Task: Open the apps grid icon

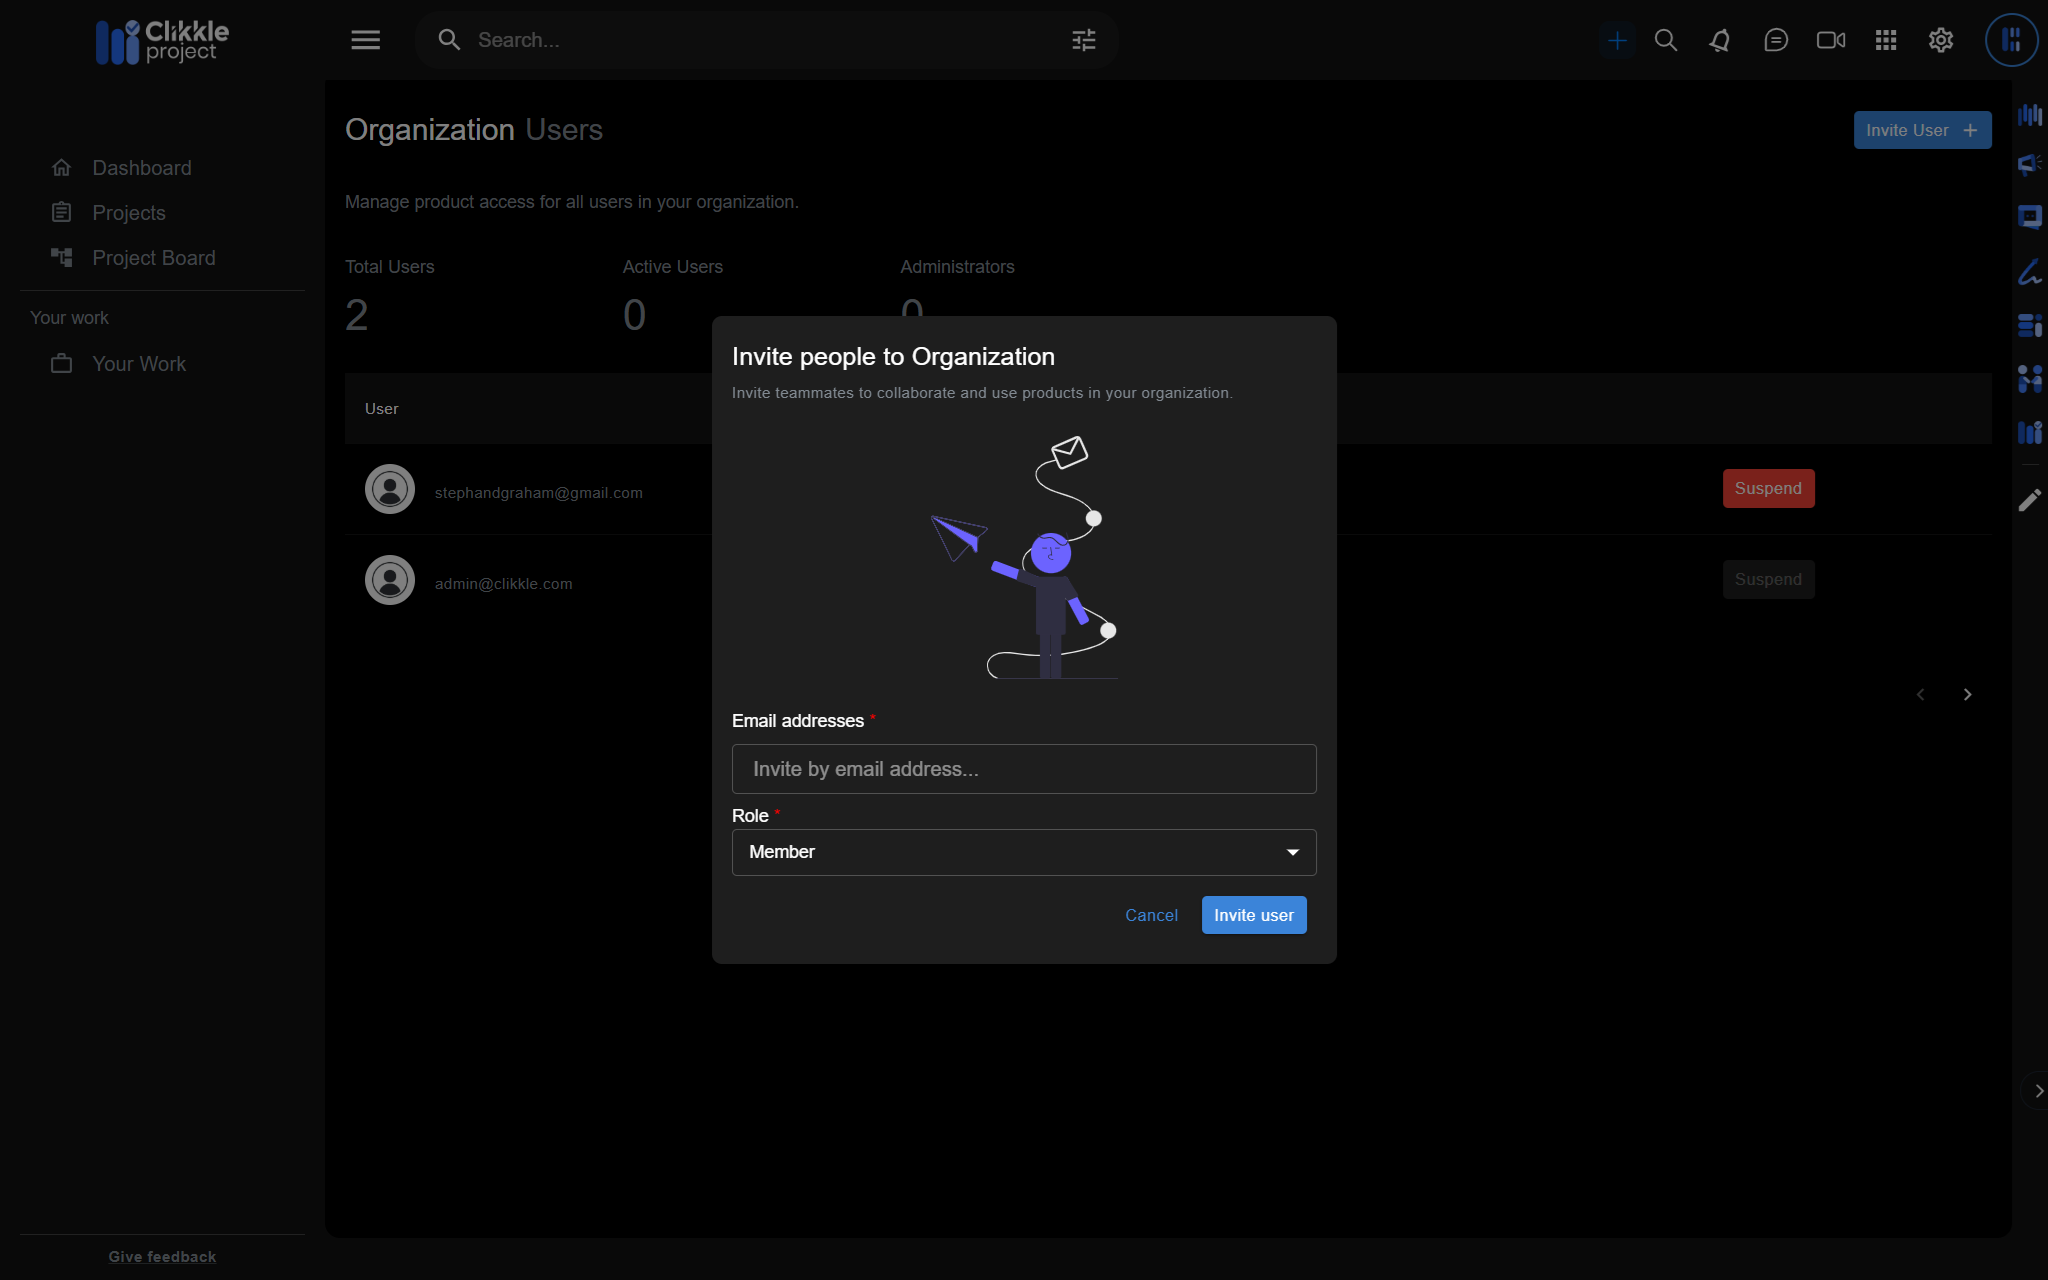Action: [x=1885, y=40]
